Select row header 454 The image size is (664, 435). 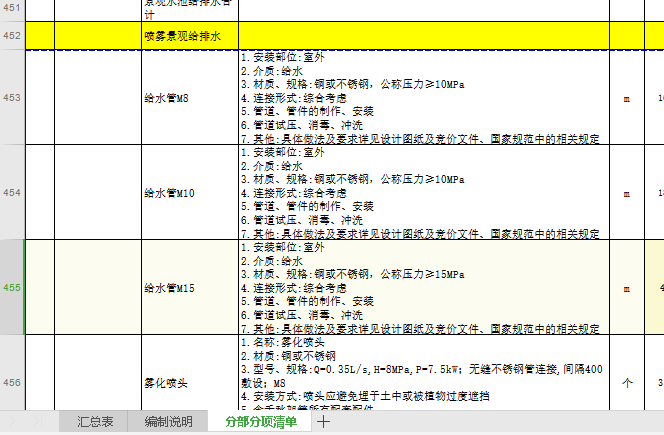[x=12, y=192]
